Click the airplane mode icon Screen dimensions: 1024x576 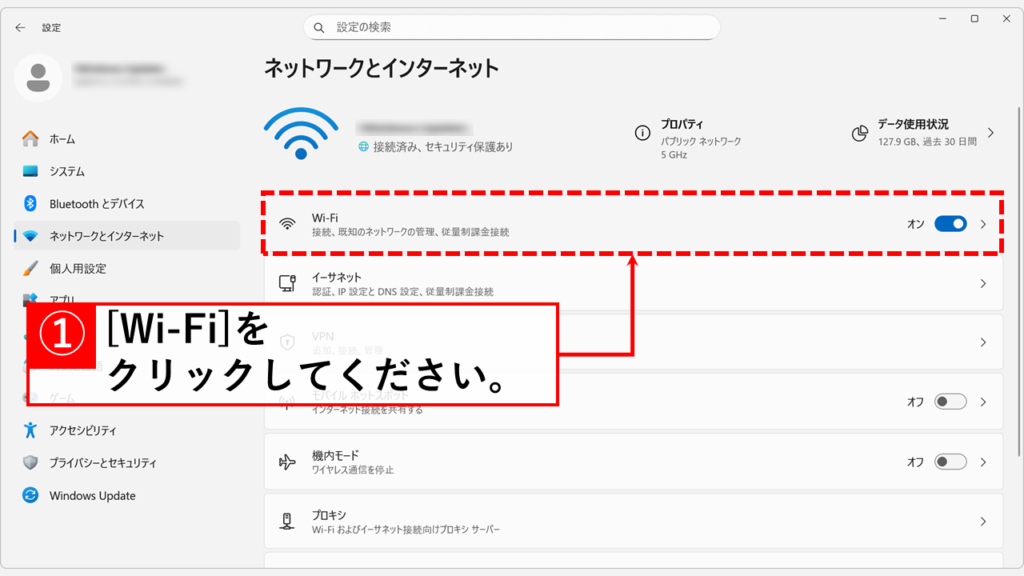coord(287,462)
